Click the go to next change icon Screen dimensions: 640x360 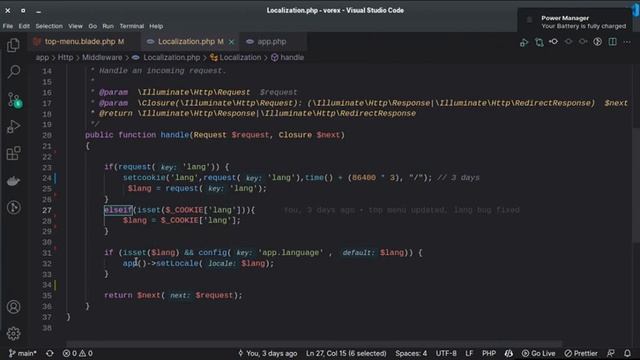(x=583, y=42)
